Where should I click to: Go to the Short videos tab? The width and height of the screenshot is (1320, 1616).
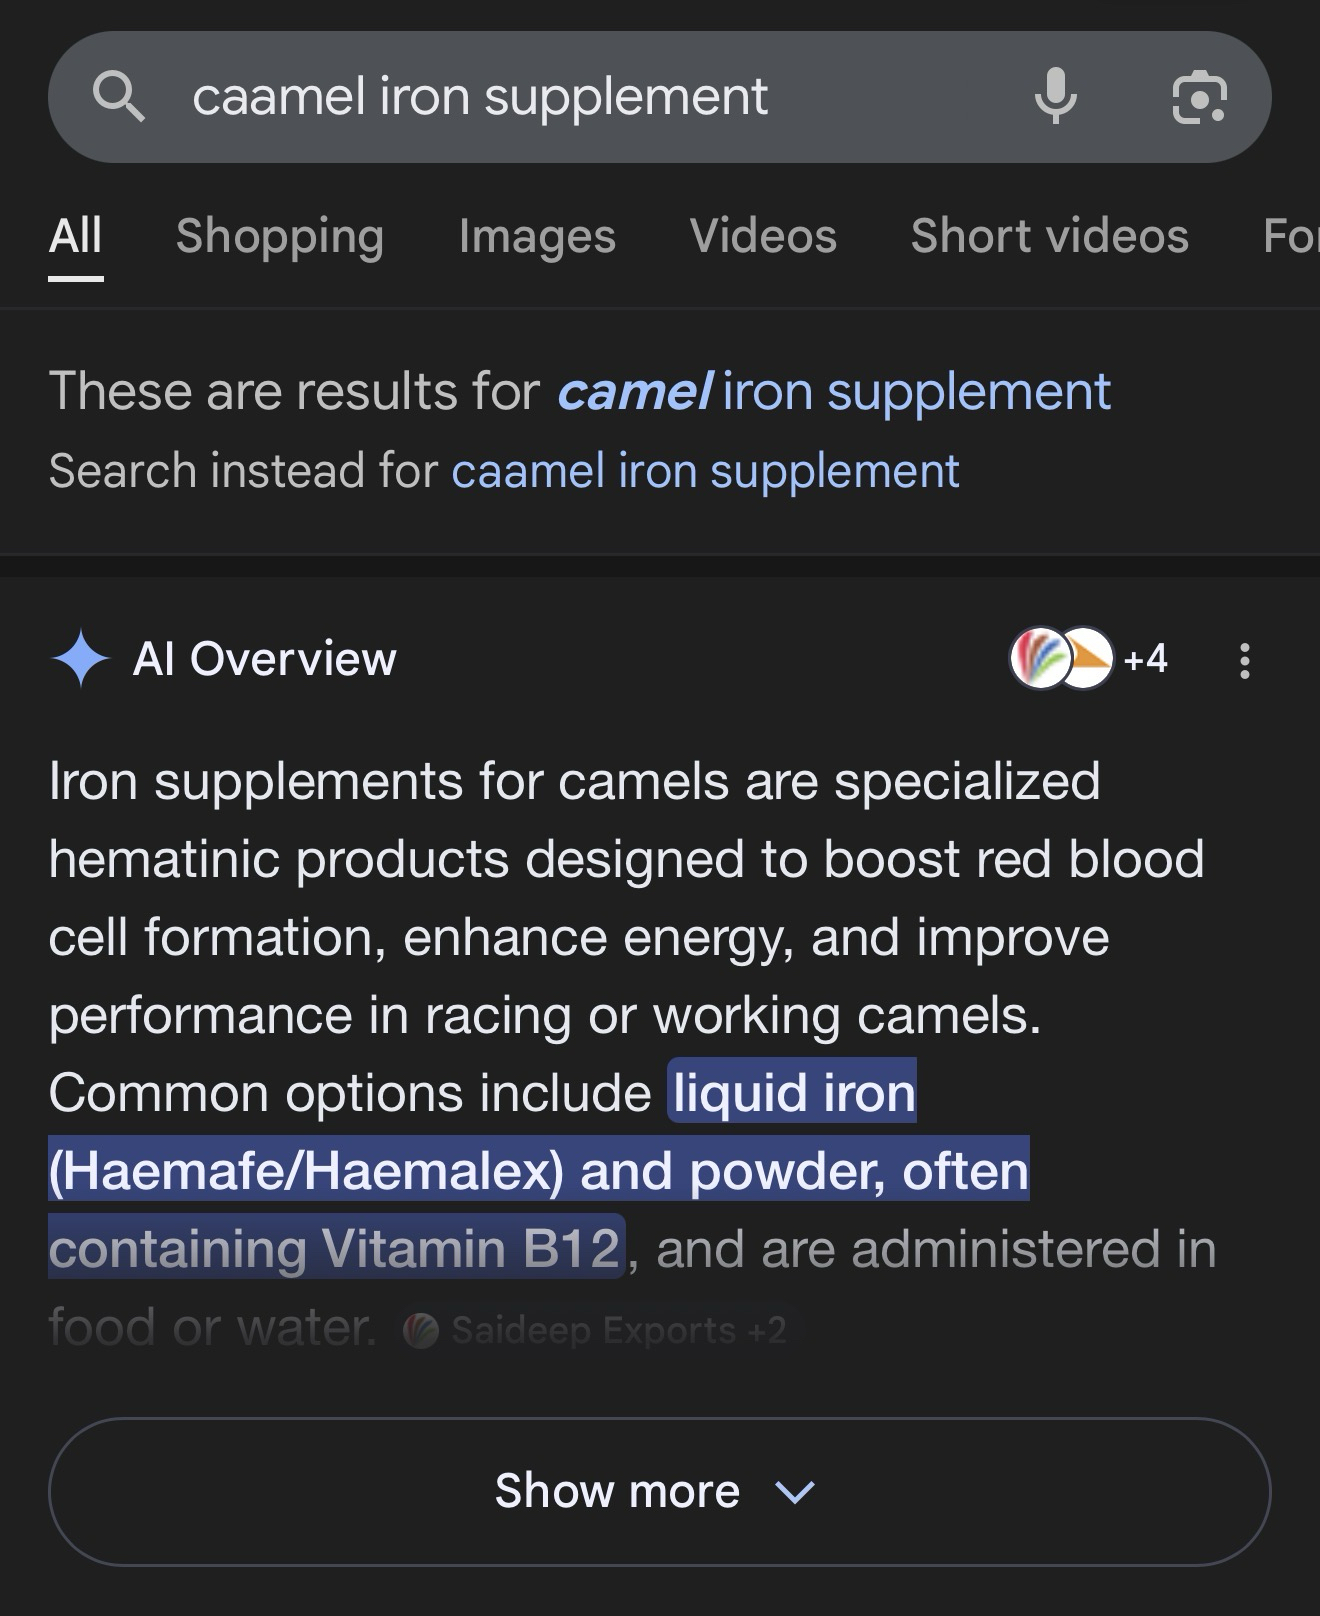[x=1049, y=236]
